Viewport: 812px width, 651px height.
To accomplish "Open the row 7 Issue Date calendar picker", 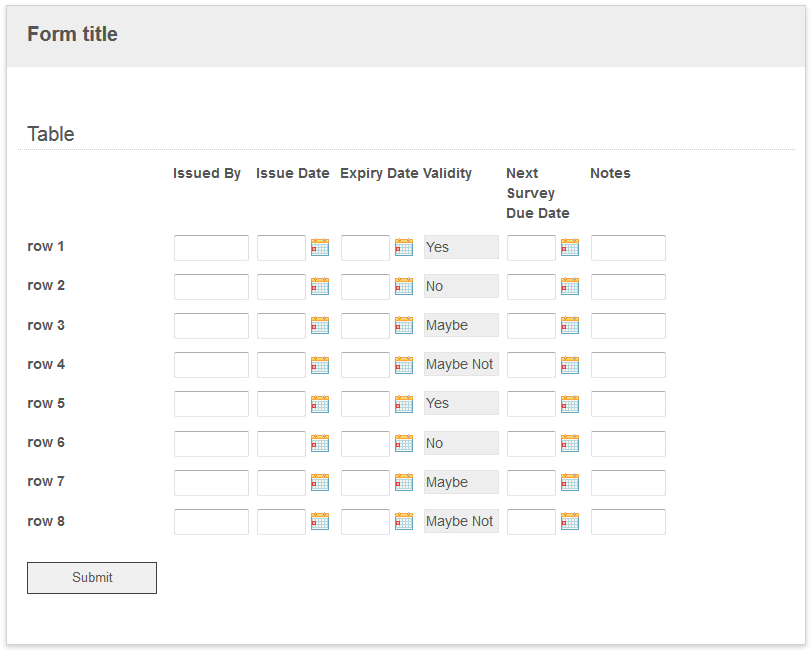I will click(320, 482).
